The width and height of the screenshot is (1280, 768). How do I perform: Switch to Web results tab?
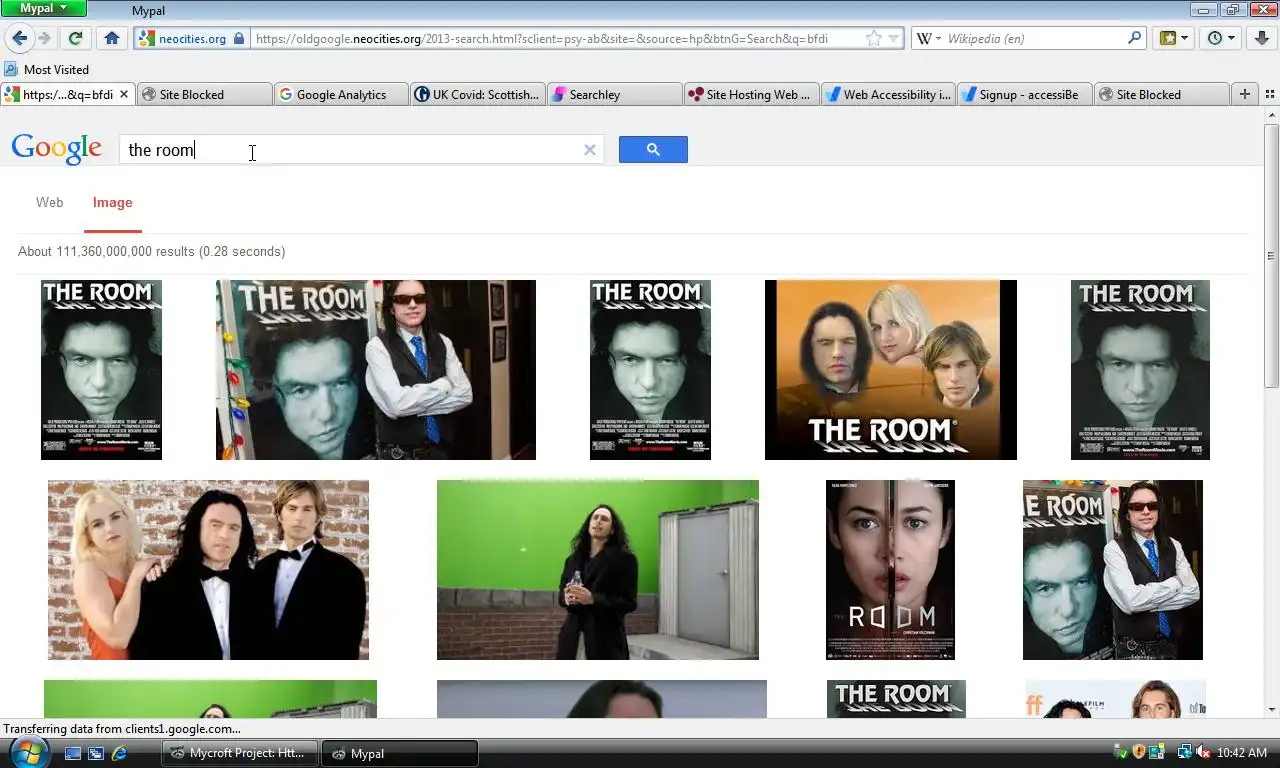49,202
